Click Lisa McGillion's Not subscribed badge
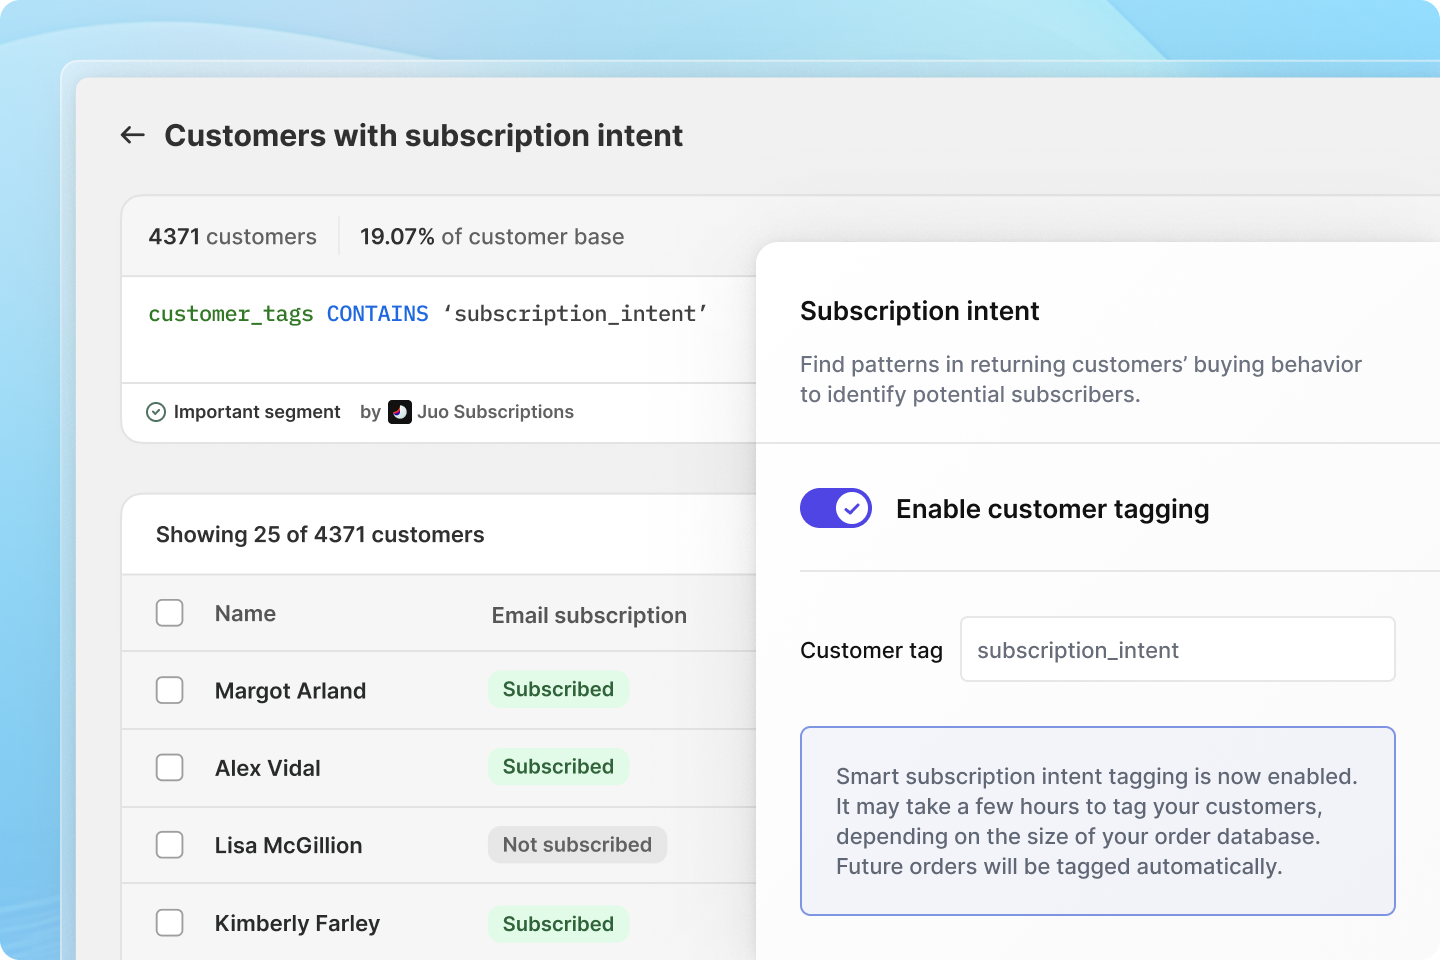The image size is (1440, 960). (x=577, y=845)
